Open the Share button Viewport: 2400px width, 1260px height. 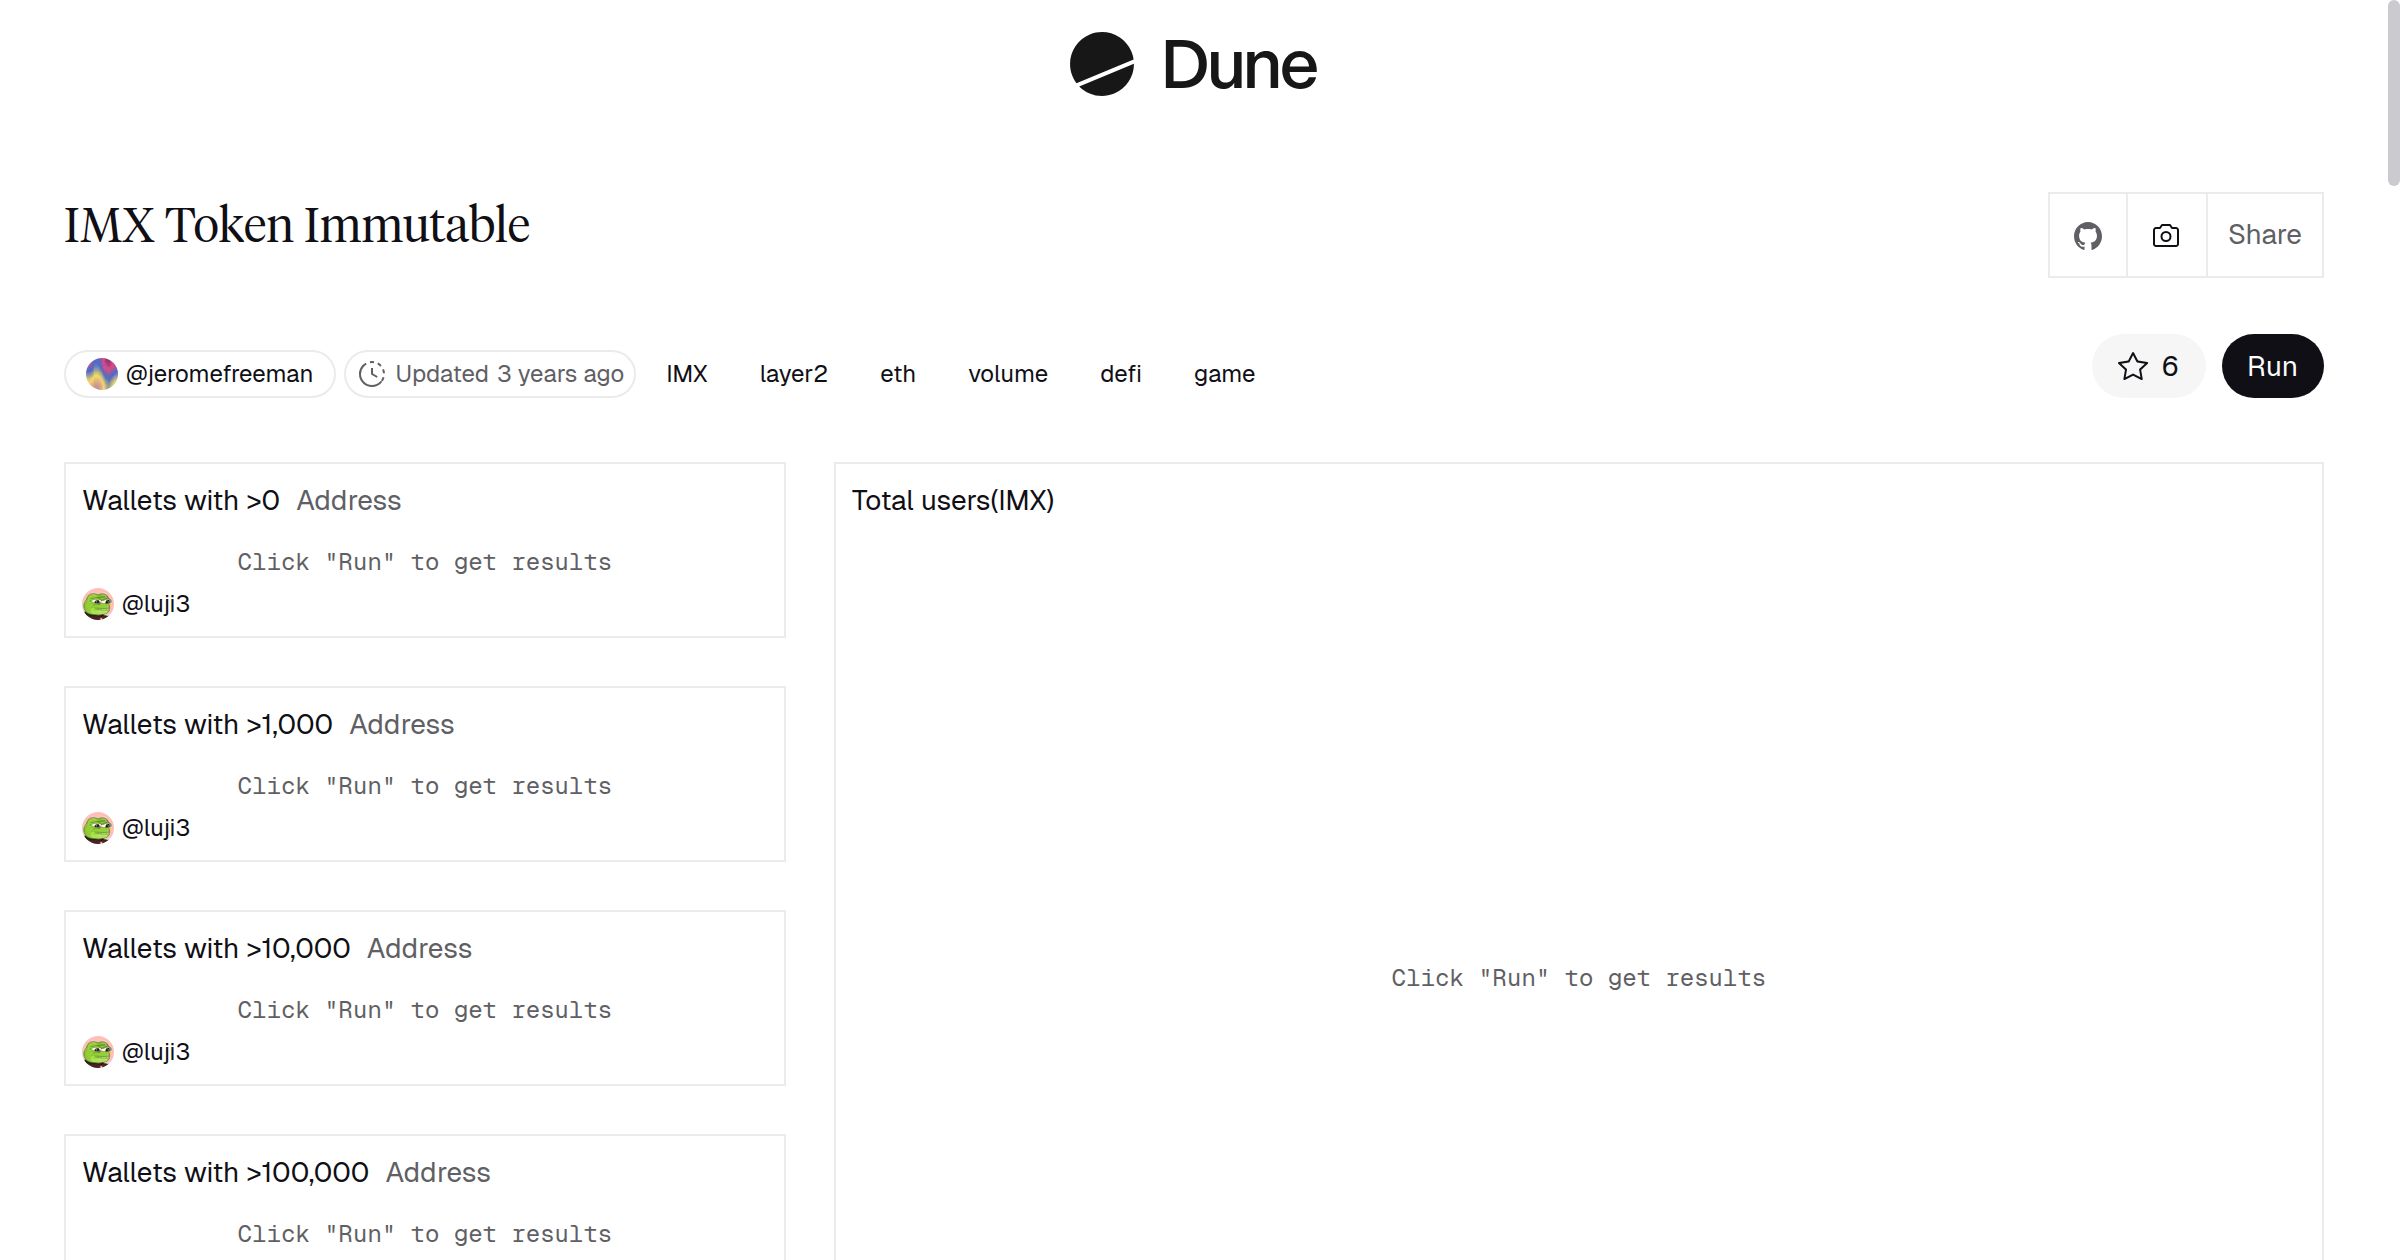coord(2264,235)
